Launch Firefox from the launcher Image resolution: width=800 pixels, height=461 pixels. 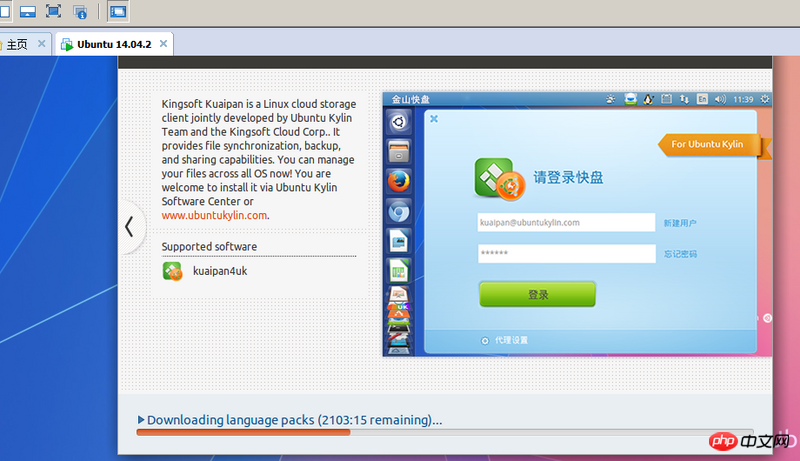pyautogui.click(x=398, y=181)
